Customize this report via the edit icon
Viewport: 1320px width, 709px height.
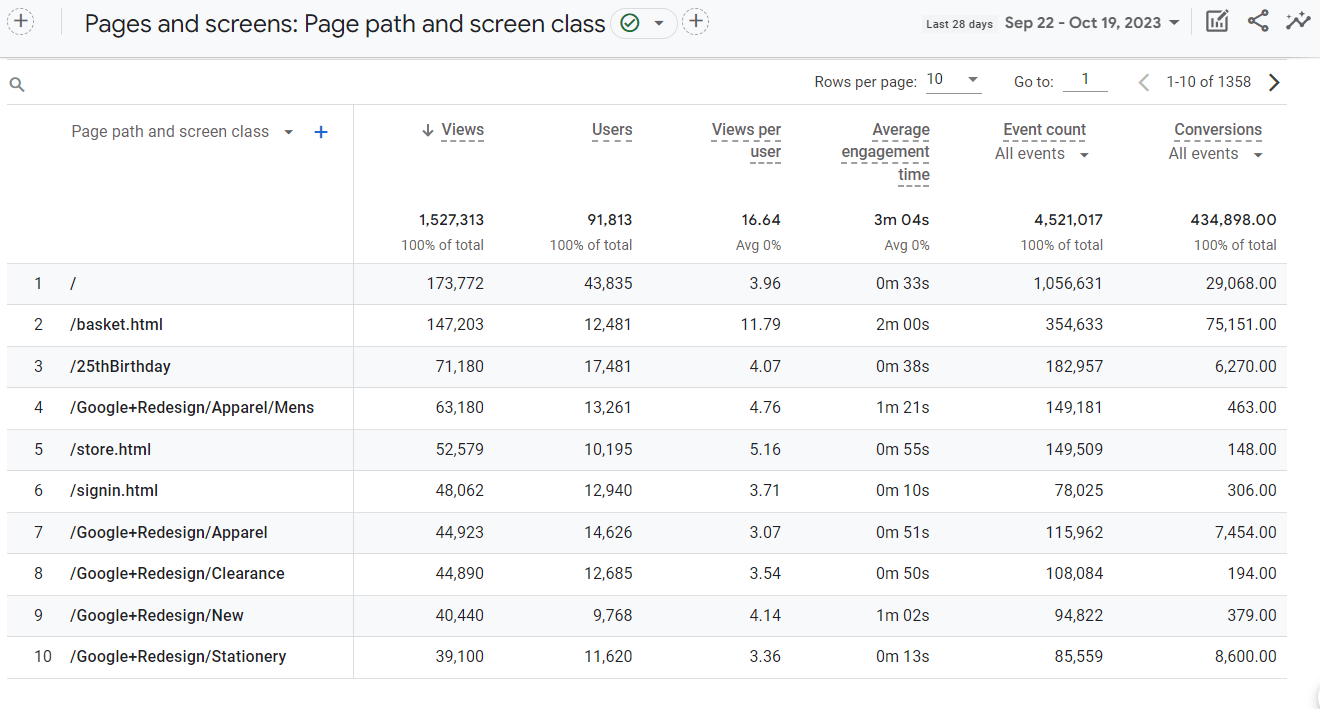tap(1216, 20)
